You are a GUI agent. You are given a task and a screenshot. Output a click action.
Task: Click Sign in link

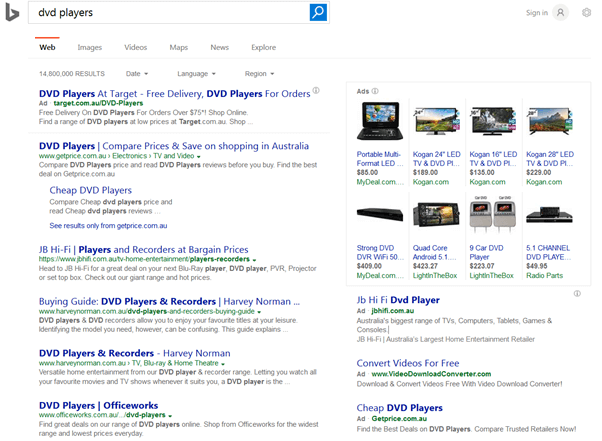[537, 13]
